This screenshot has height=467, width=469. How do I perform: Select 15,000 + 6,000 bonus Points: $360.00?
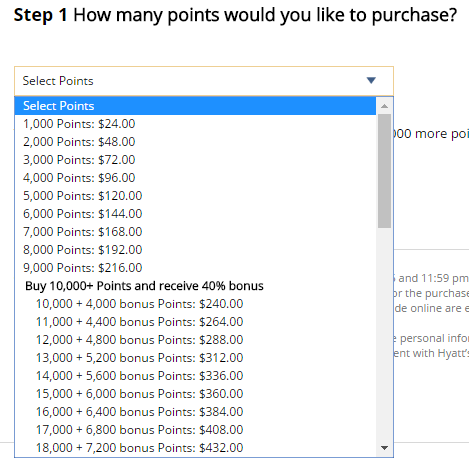click(x=195, y=394)
